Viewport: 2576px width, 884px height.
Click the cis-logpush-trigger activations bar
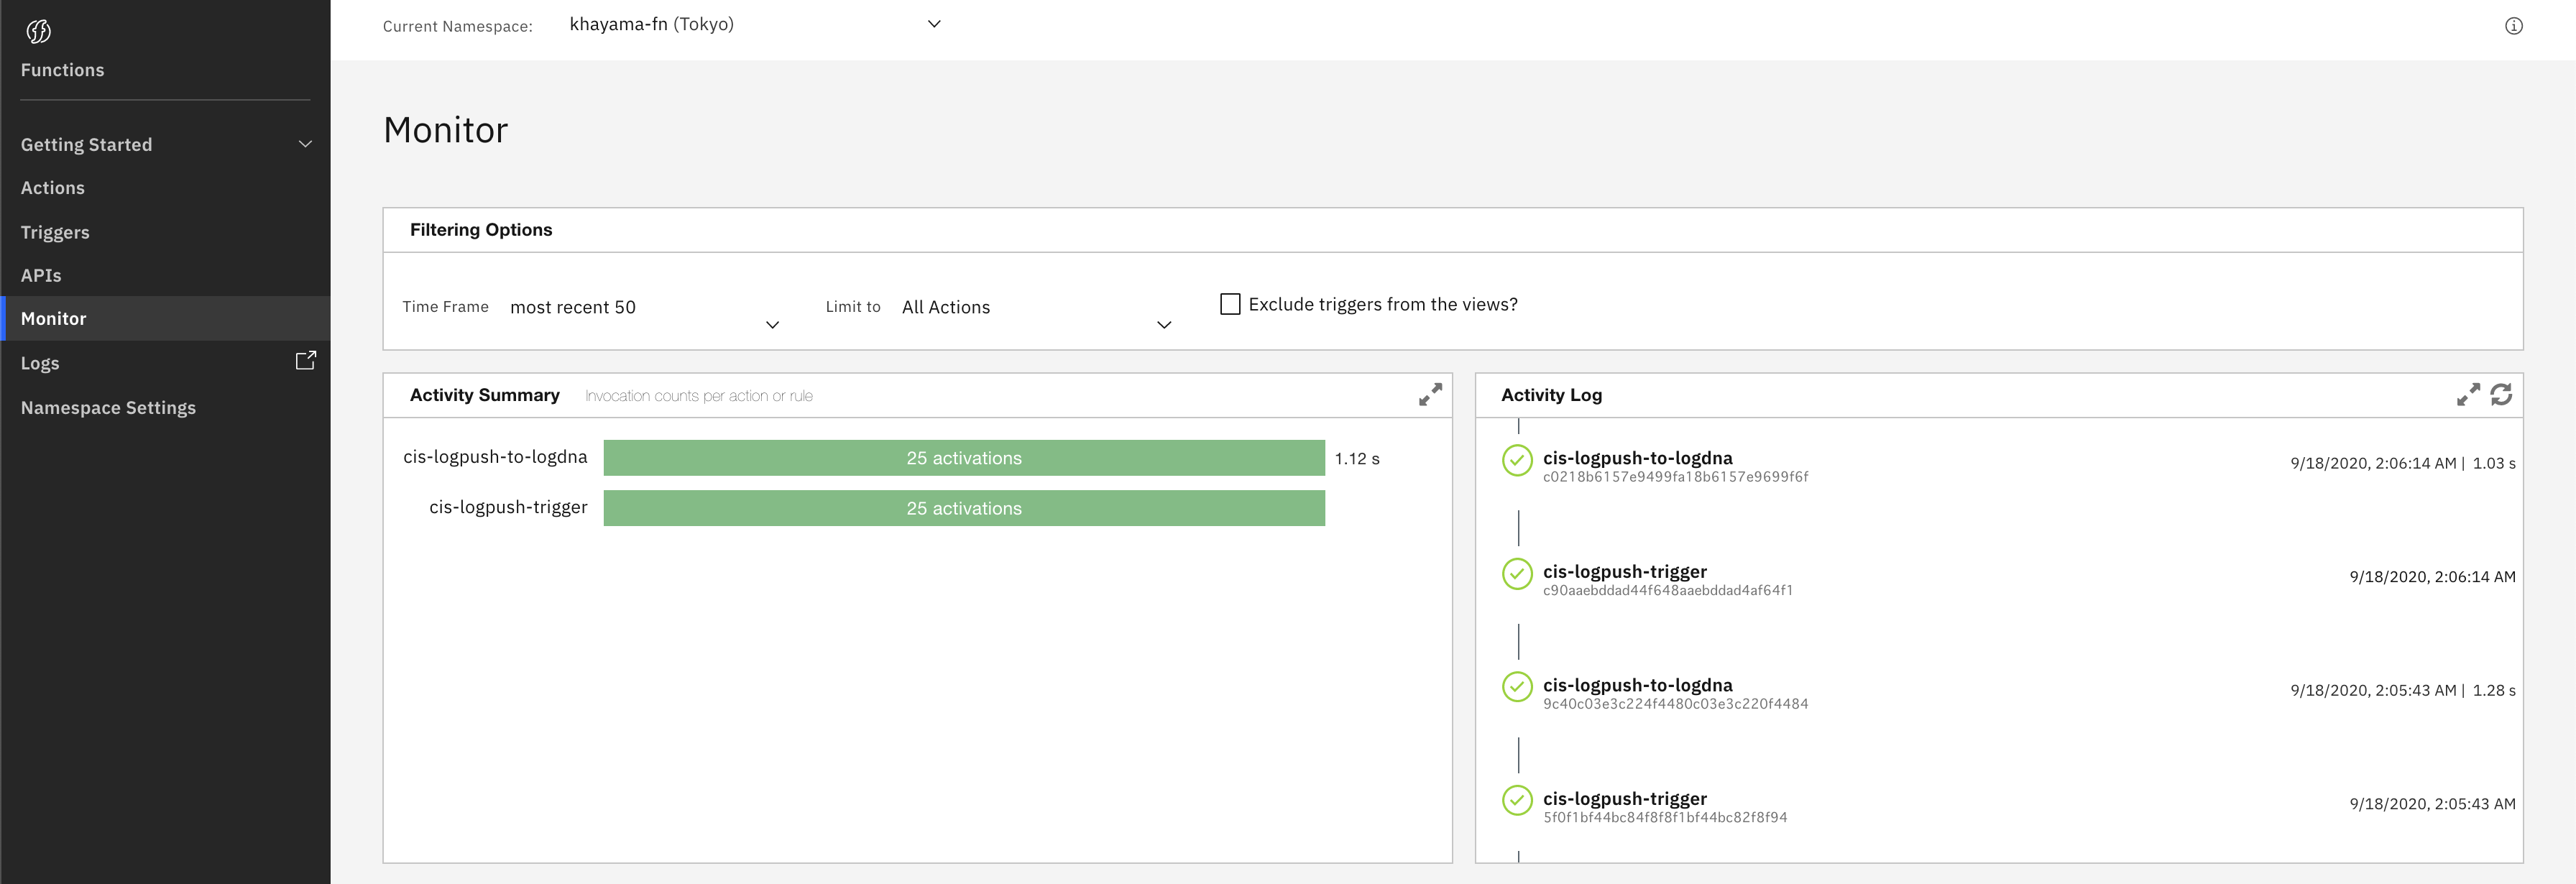coord(963,508)
